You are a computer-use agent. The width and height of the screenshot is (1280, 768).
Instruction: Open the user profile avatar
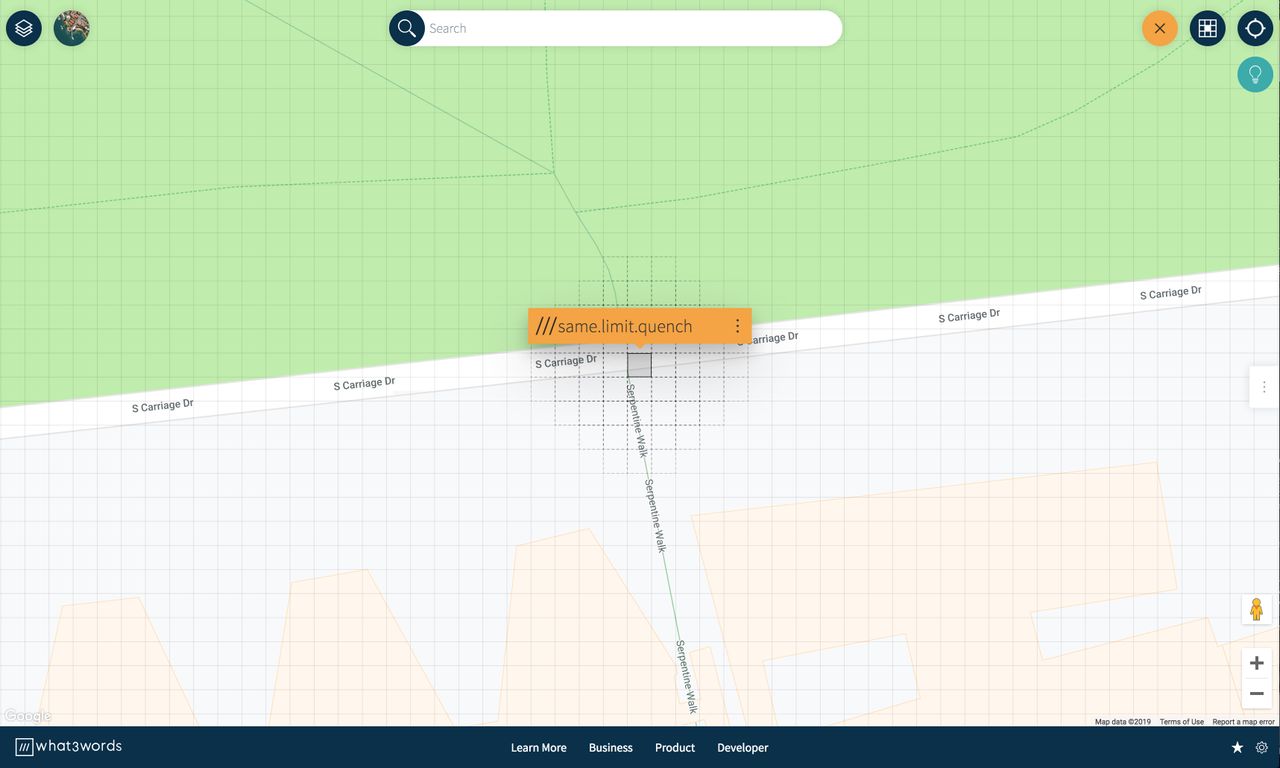point(72,28)
